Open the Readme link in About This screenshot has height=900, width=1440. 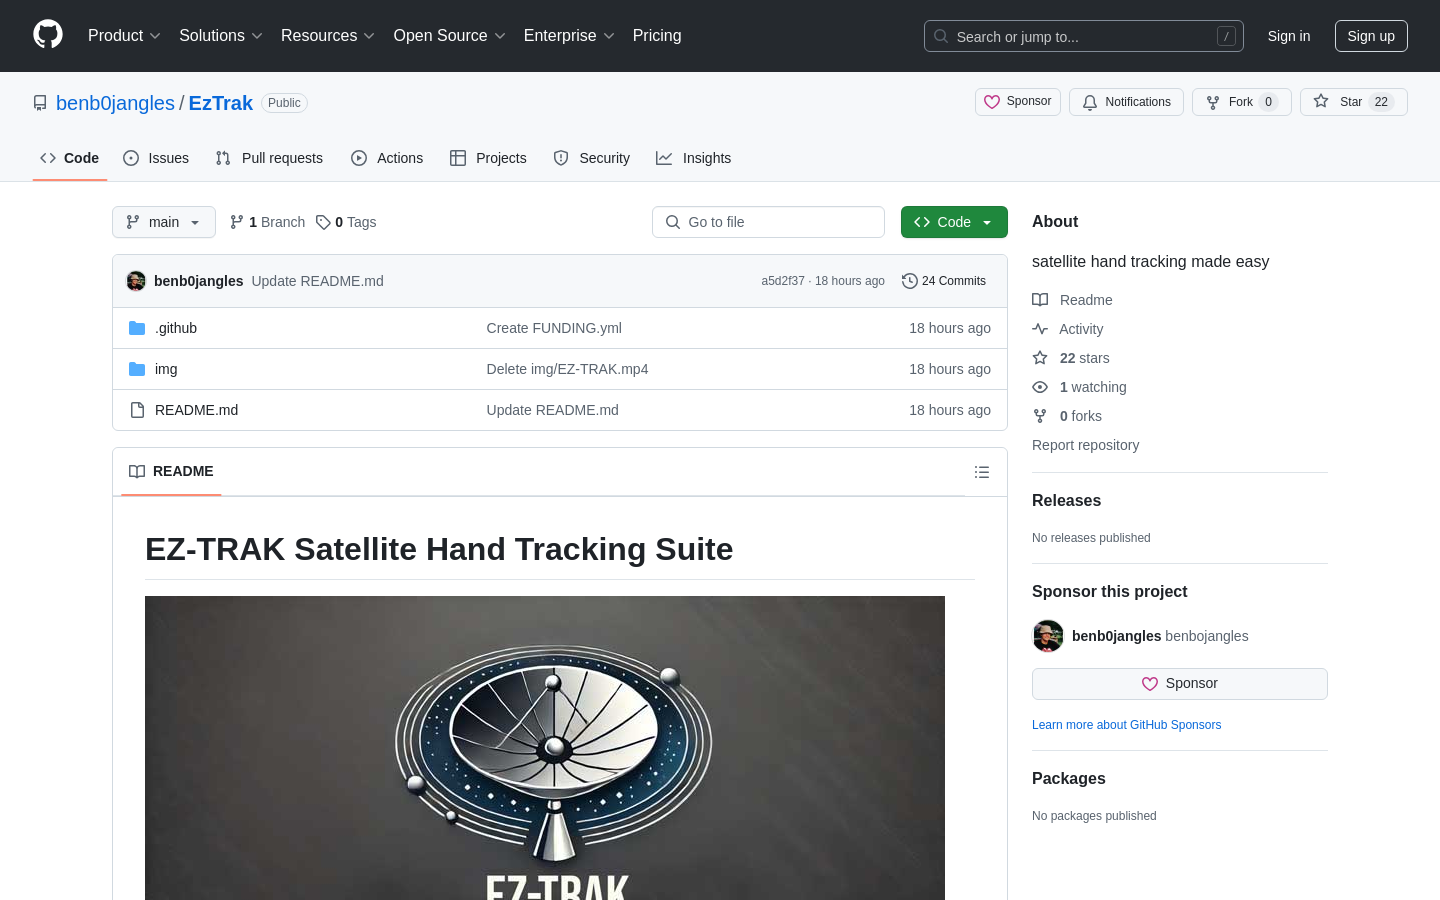click(x=1072, y=300)
